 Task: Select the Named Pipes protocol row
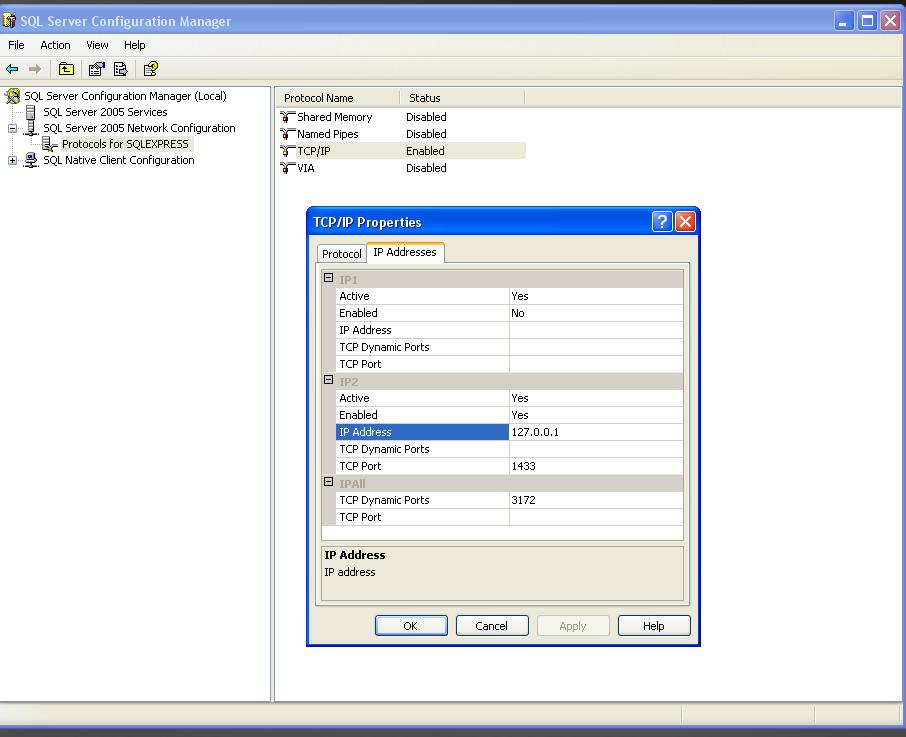point(403,134)
